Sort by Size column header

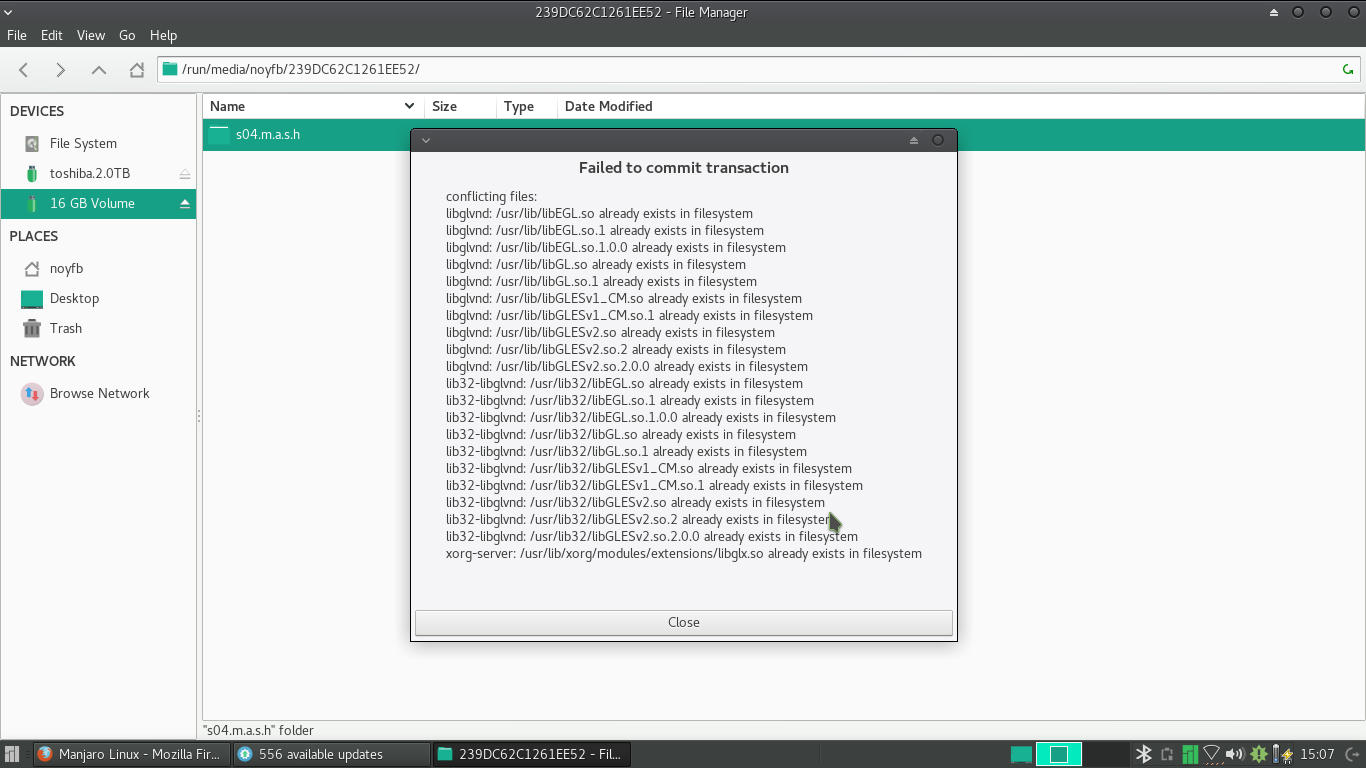click(x=460, y=106)
